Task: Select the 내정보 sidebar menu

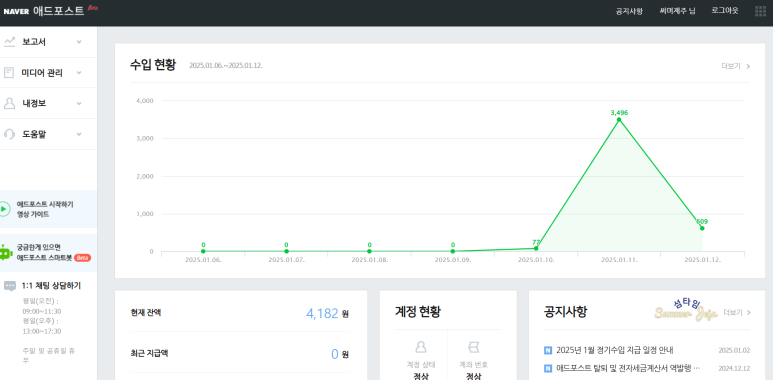Action: [48, 104]
